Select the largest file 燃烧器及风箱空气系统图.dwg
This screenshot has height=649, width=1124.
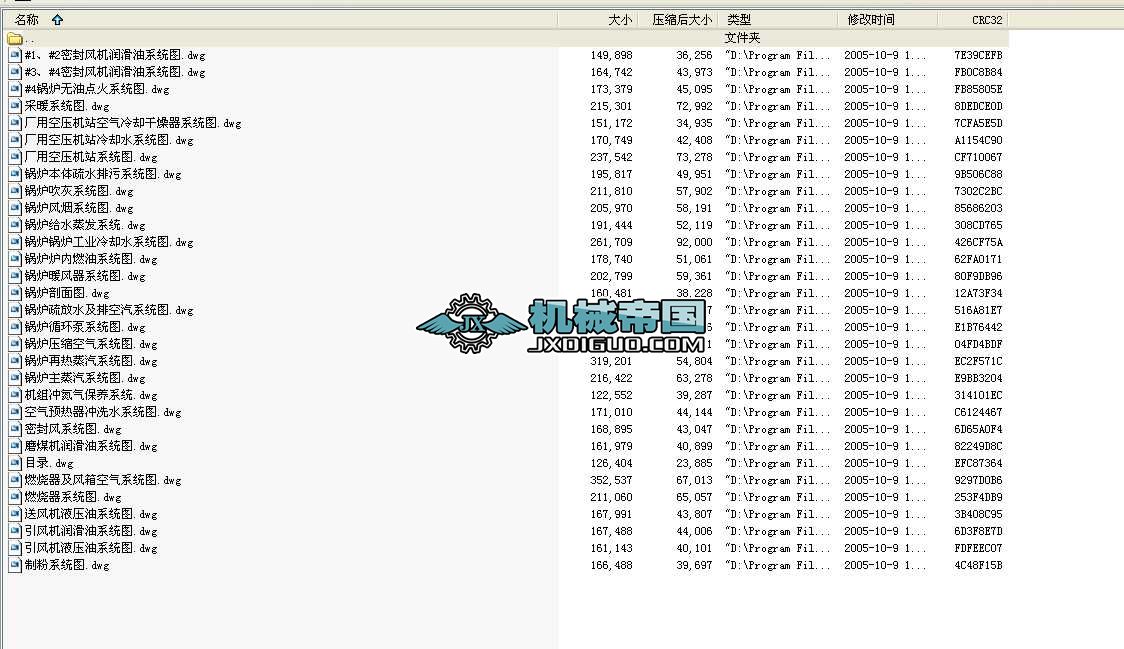[x=85, y=480]
